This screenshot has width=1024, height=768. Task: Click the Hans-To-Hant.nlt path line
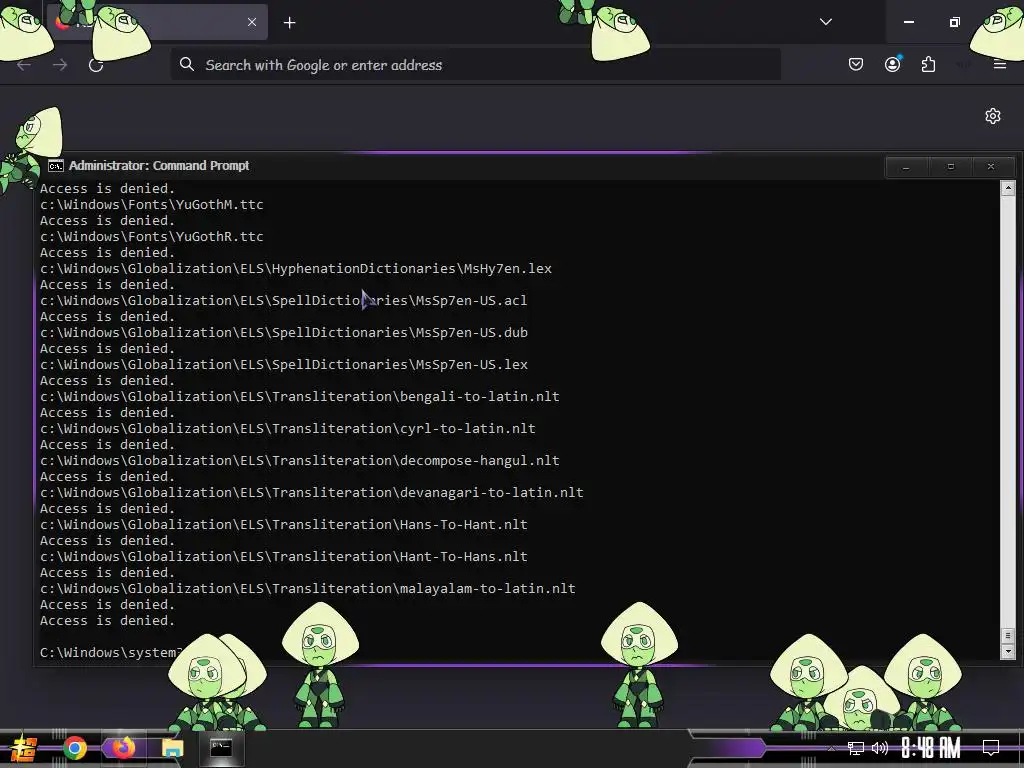coord(284,524)
